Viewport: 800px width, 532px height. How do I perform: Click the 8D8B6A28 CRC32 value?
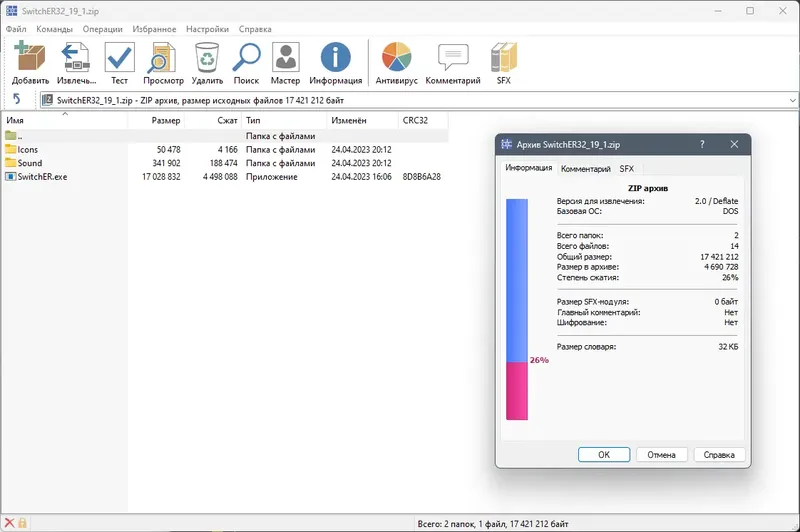(x=421, y=176)
